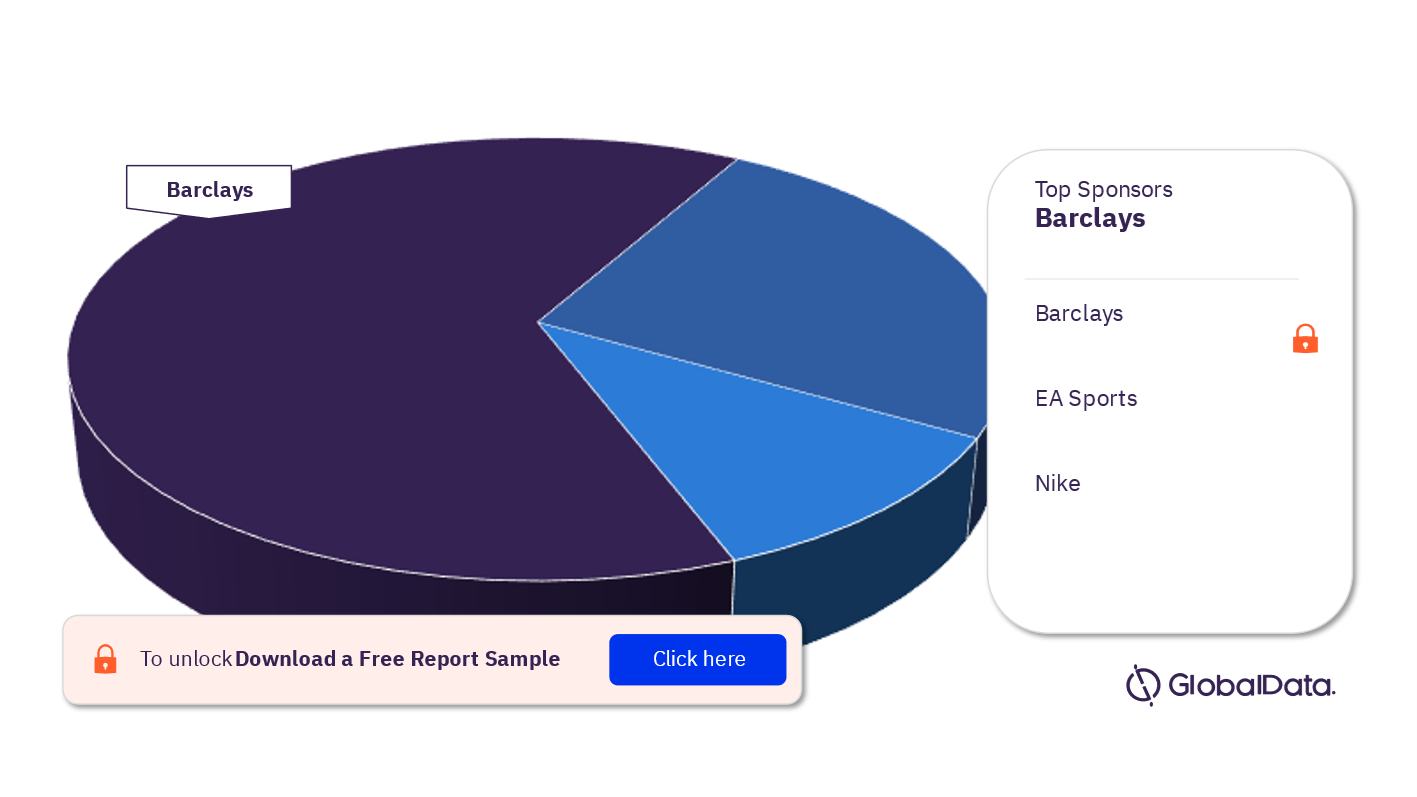Click the GlobalData wordmark text
Image resolution: width=1417 pixels, height=797 pixels.
point(1250,686)
